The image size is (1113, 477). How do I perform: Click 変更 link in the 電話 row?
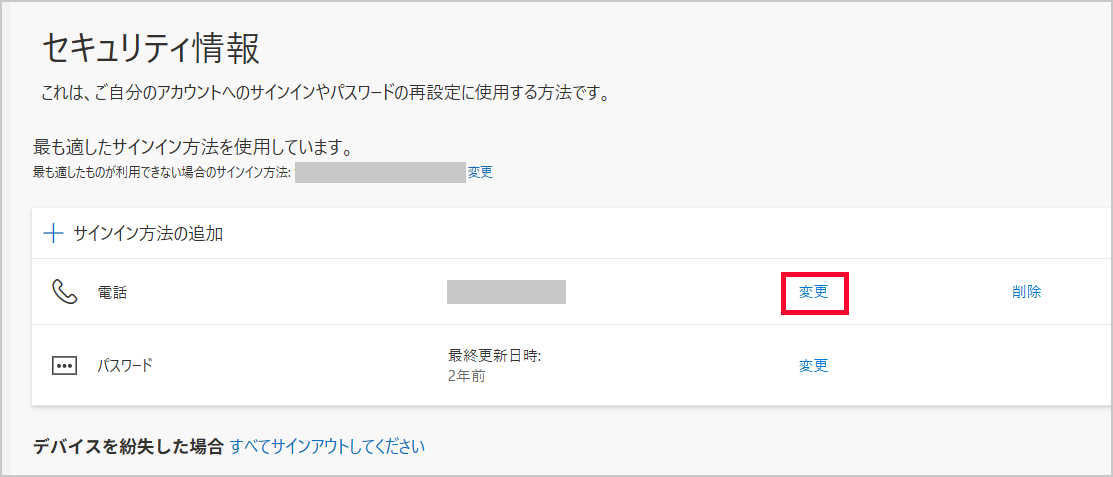tap(813, 292)
